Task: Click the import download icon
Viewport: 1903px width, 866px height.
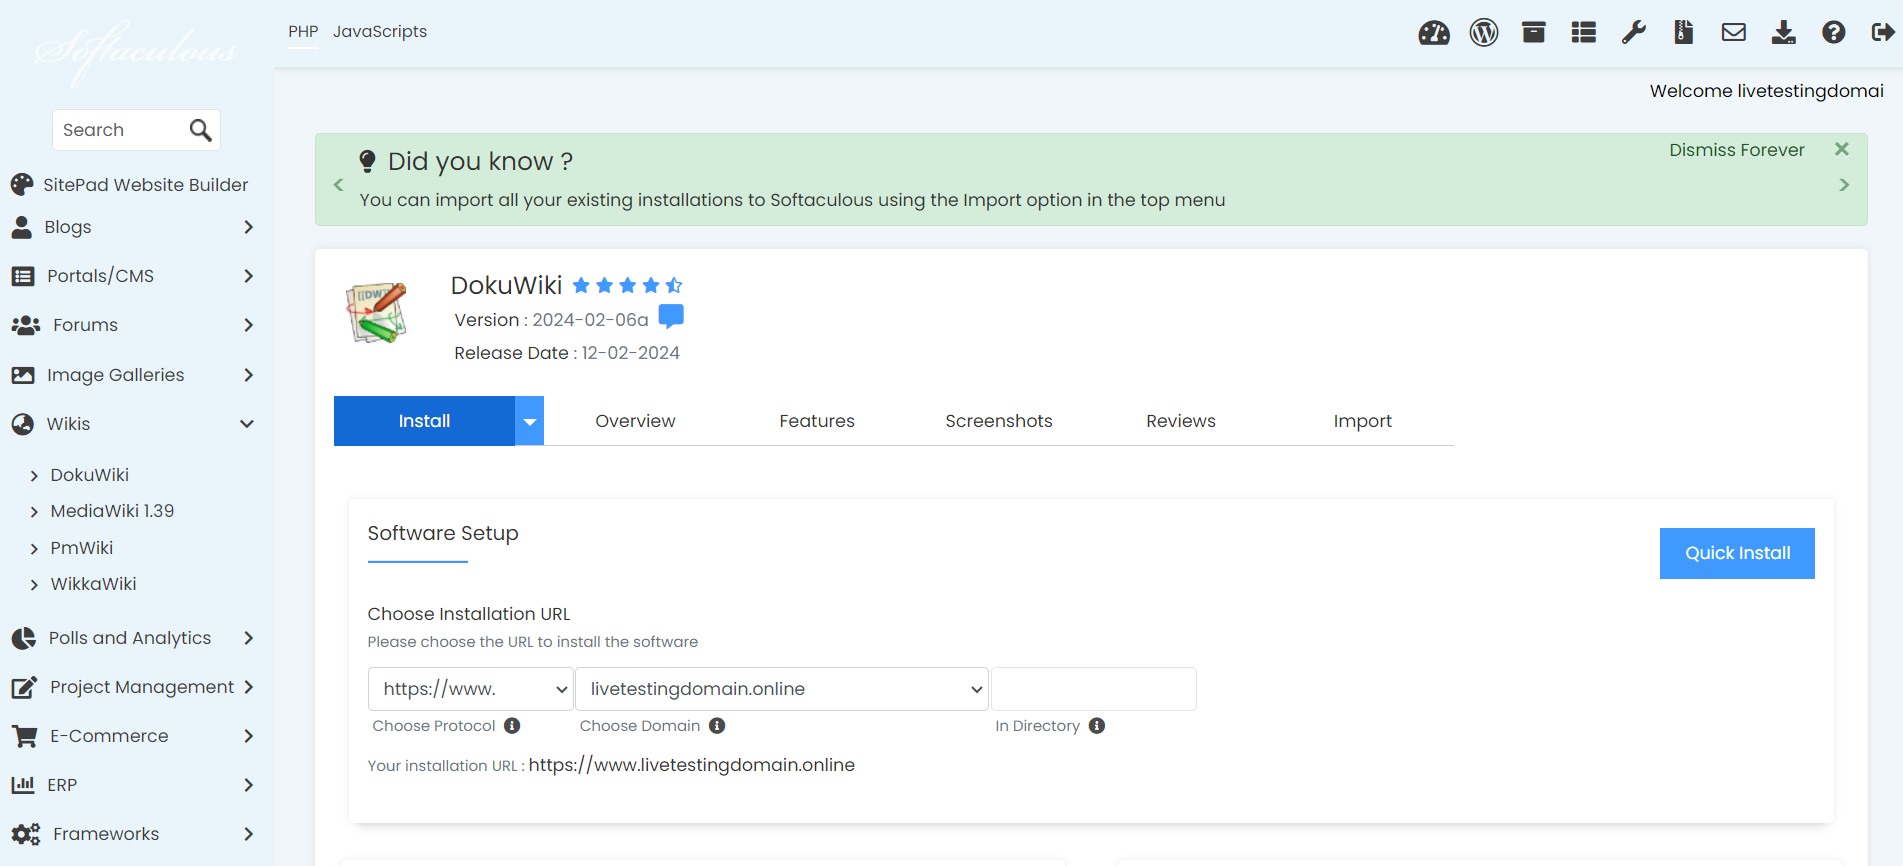Action: pyautogui.click(x=1784, y=33)
